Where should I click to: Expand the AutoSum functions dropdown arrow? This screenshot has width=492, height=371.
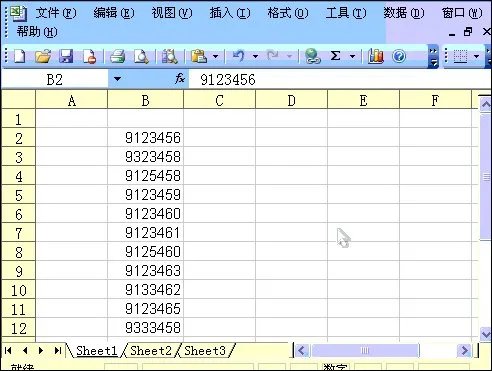coord(352,56)
